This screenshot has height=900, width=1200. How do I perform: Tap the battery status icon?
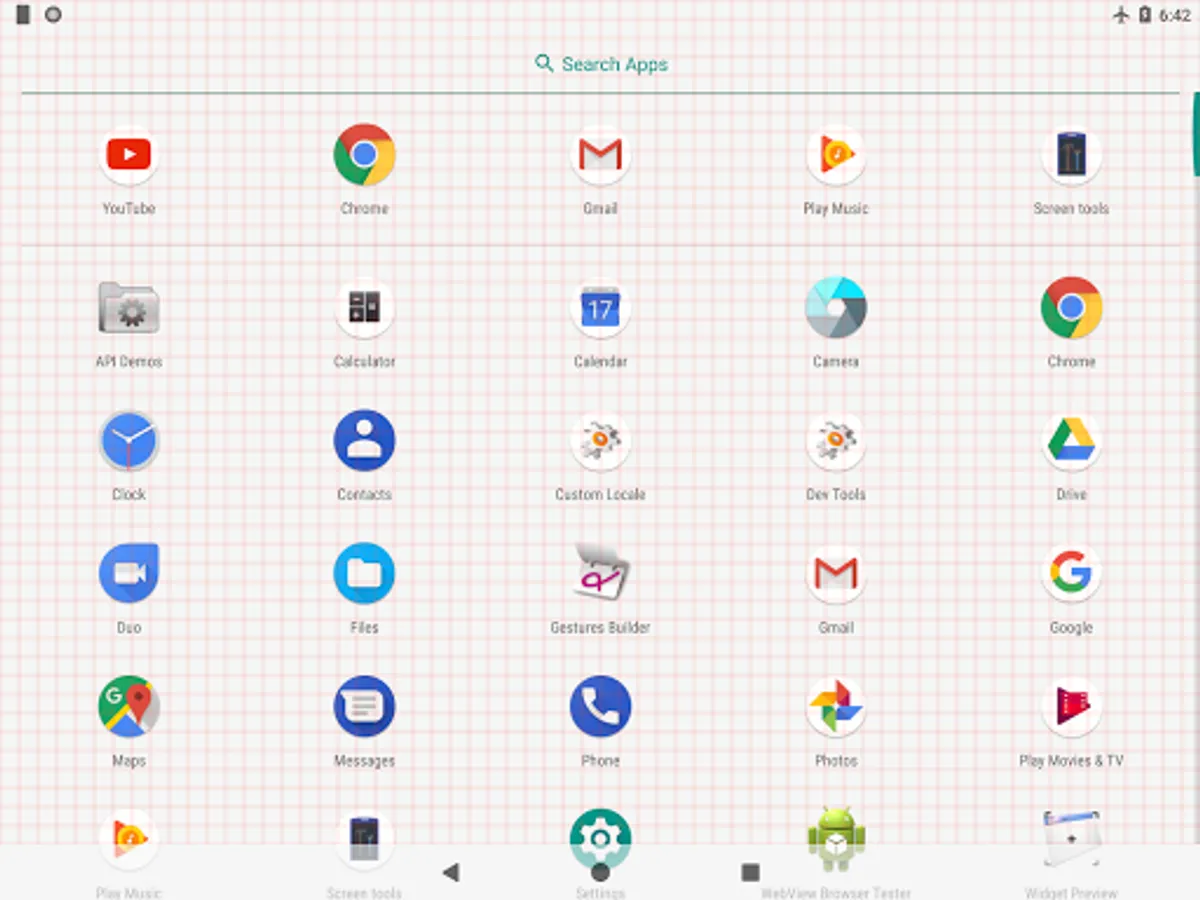point(1145,15)
